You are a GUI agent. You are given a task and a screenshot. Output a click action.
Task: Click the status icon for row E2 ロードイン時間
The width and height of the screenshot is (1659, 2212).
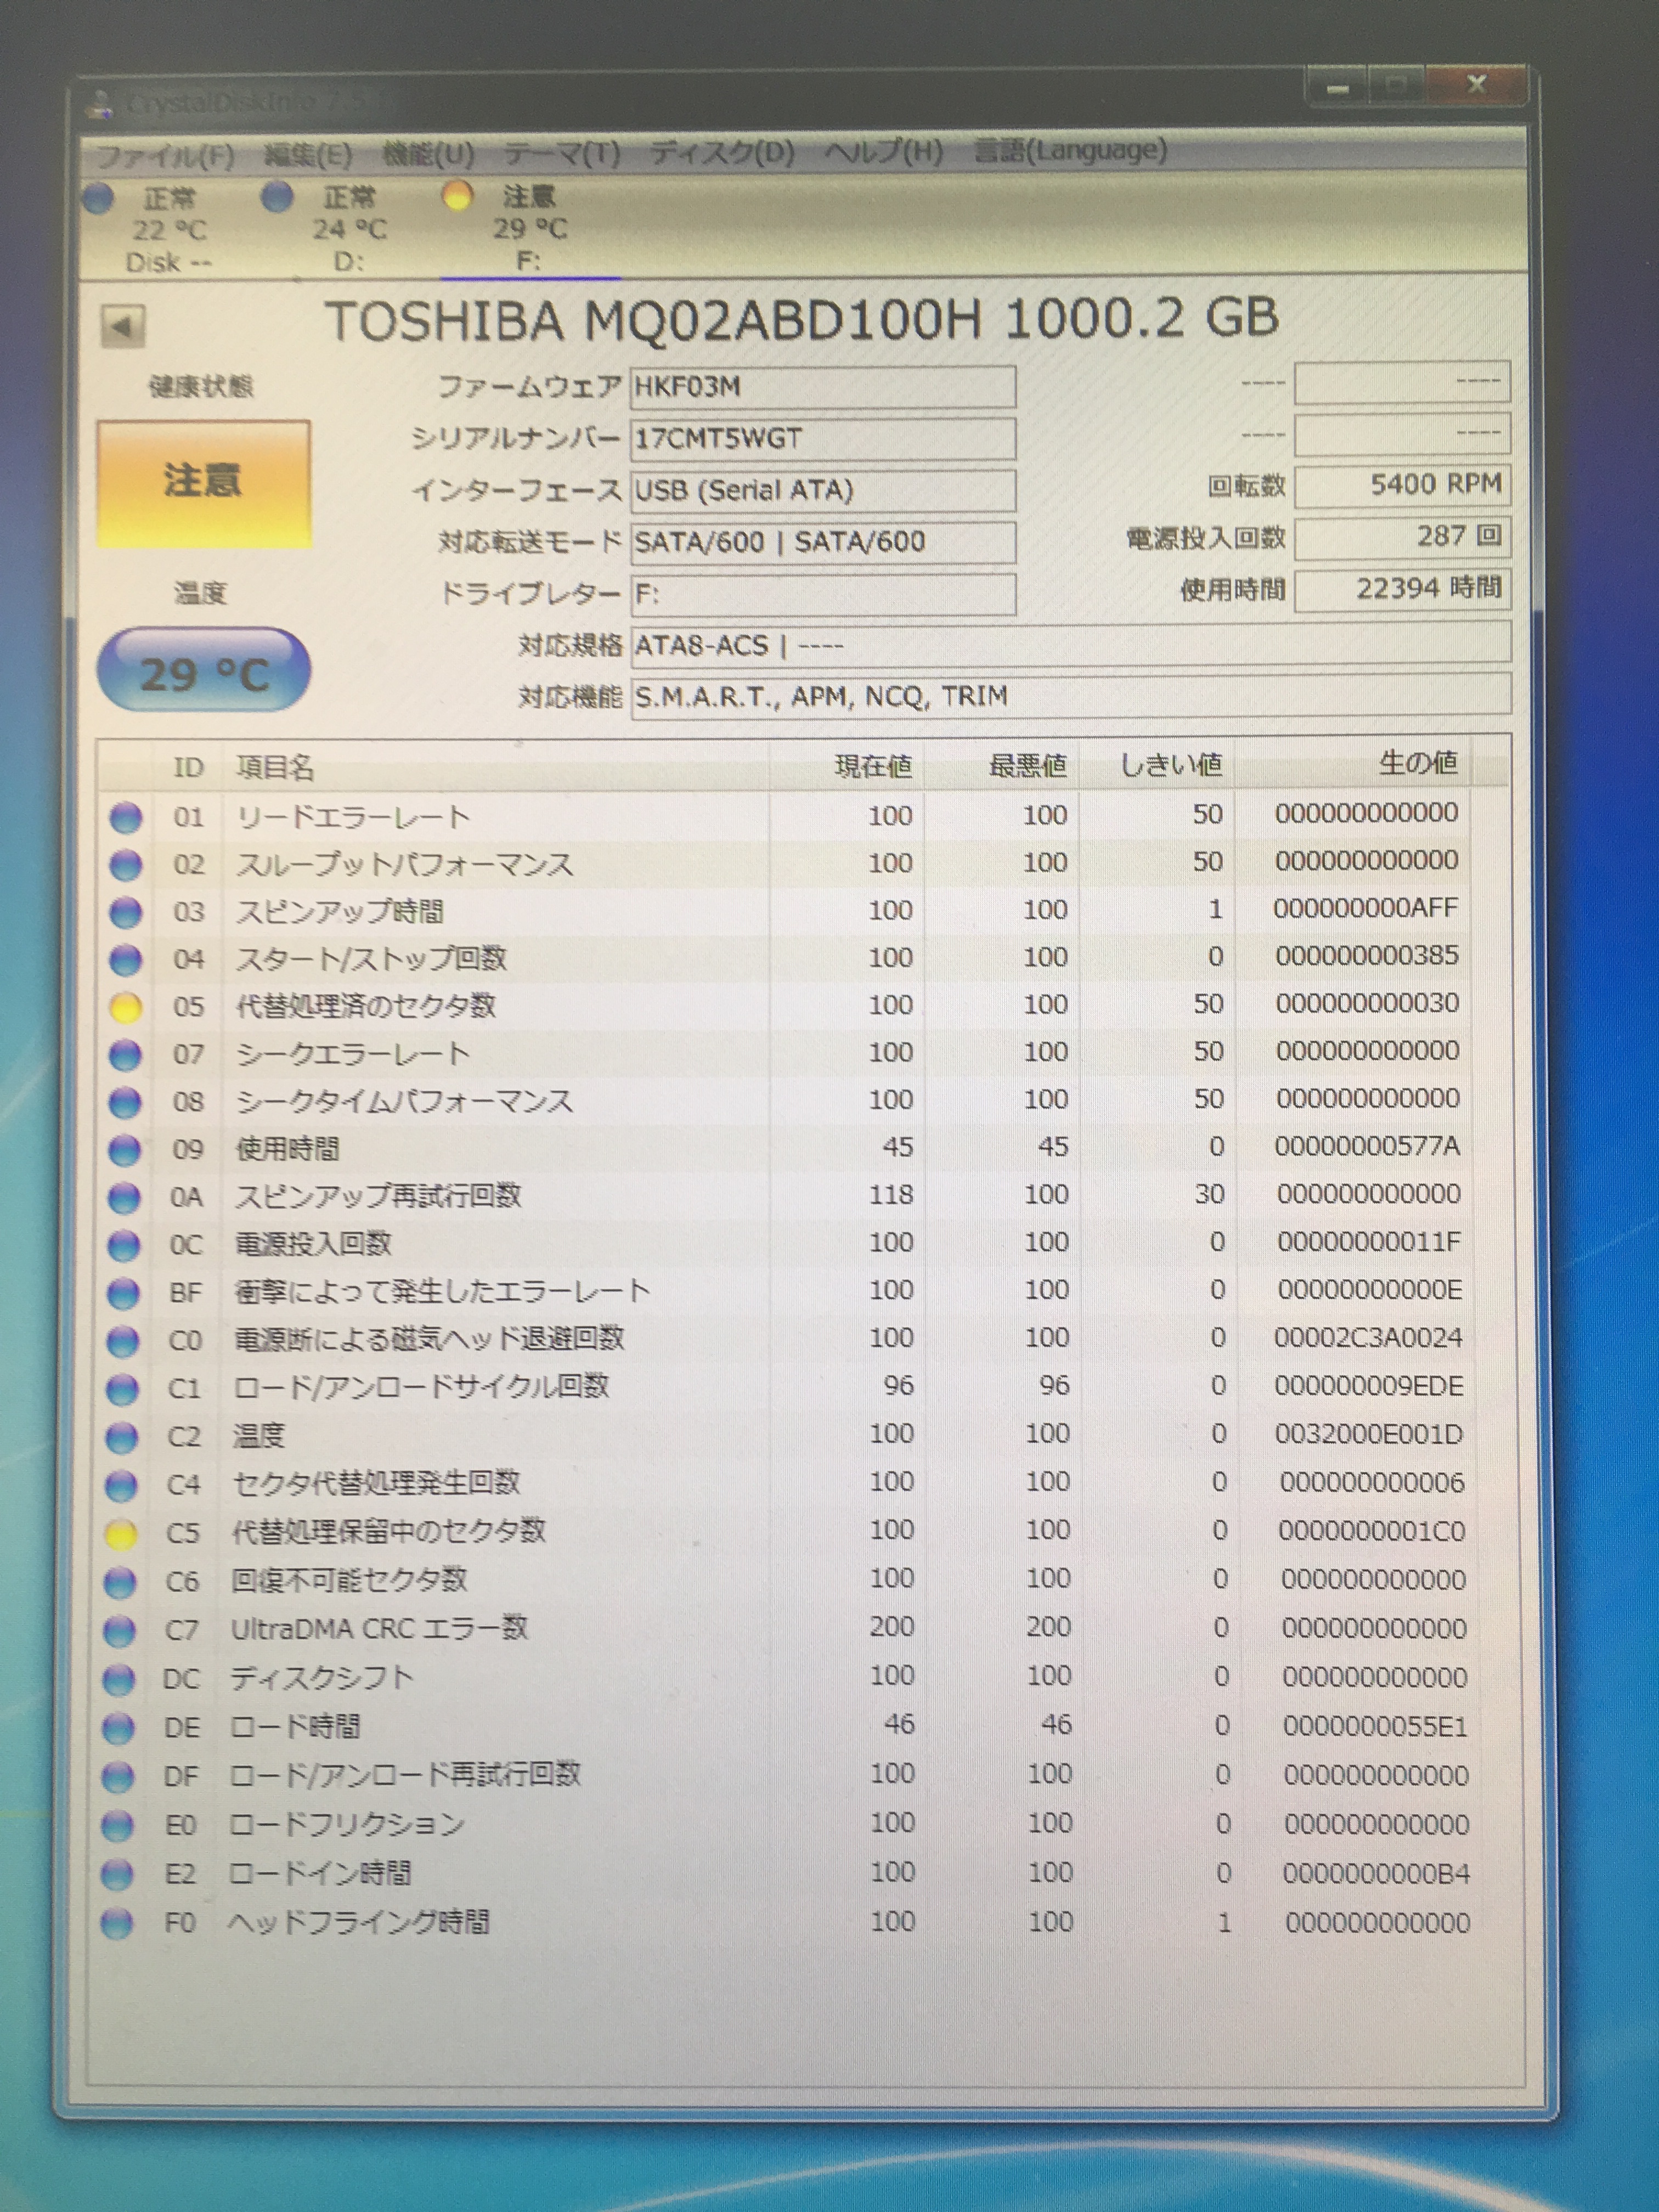[117, 1875]
